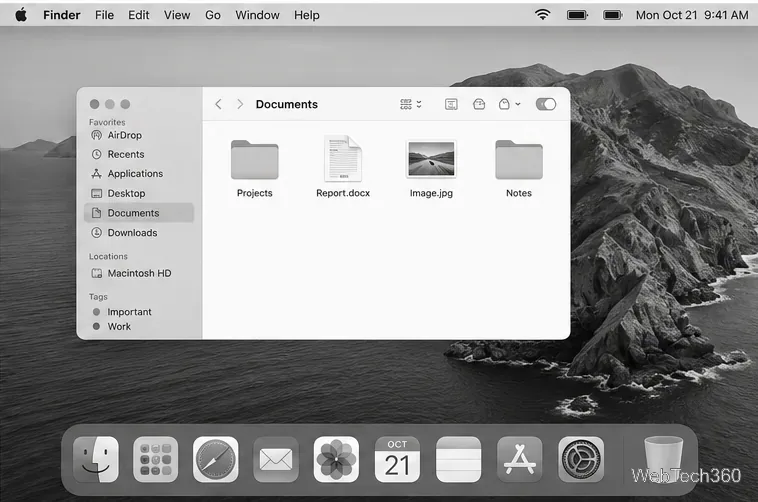Open the view options grid dropdown
This screenshot has height=502, width=758.
411,104
